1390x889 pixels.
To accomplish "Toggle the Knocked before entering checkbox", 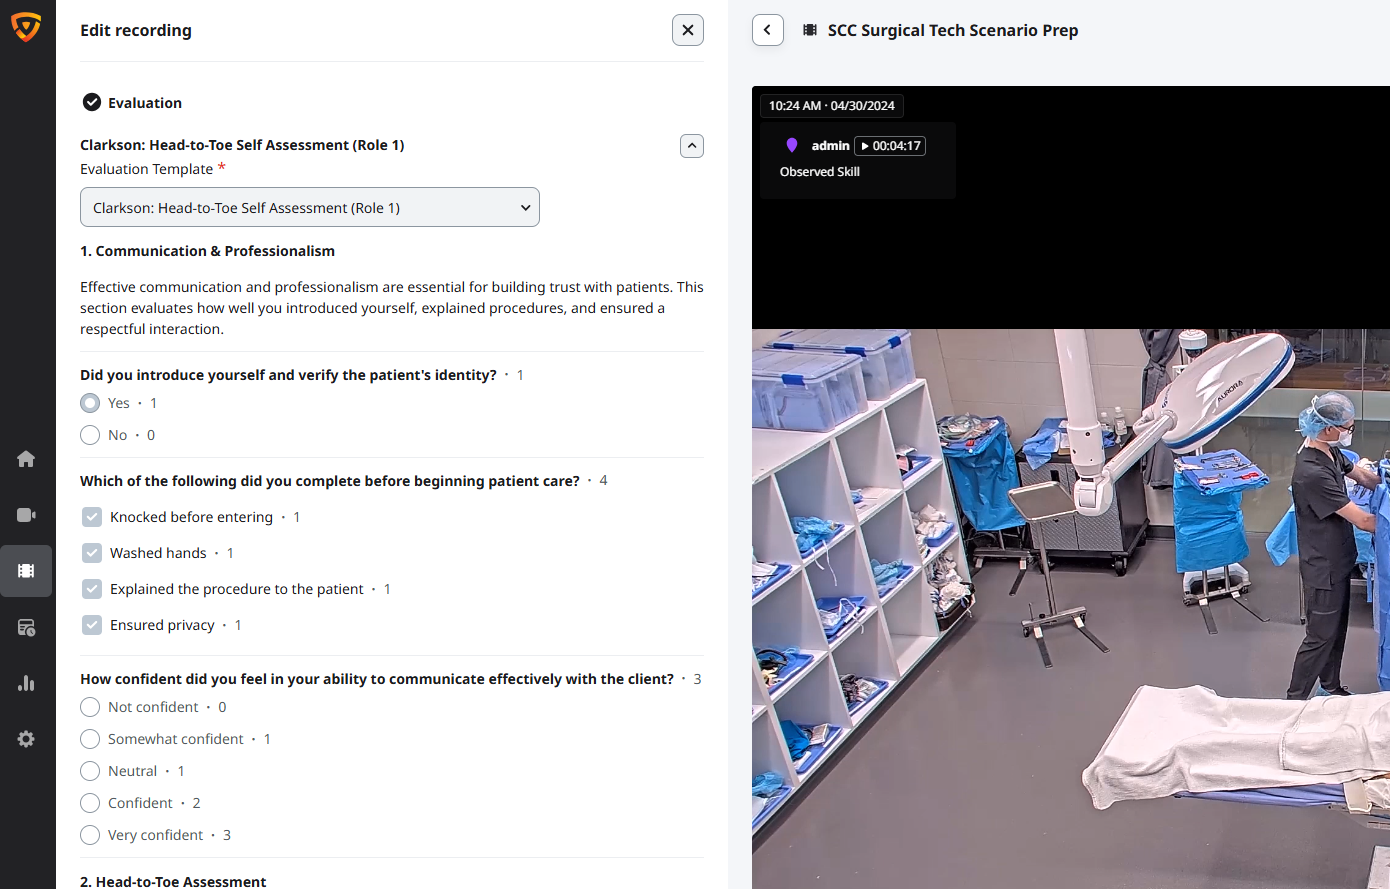I will (92, 517).
